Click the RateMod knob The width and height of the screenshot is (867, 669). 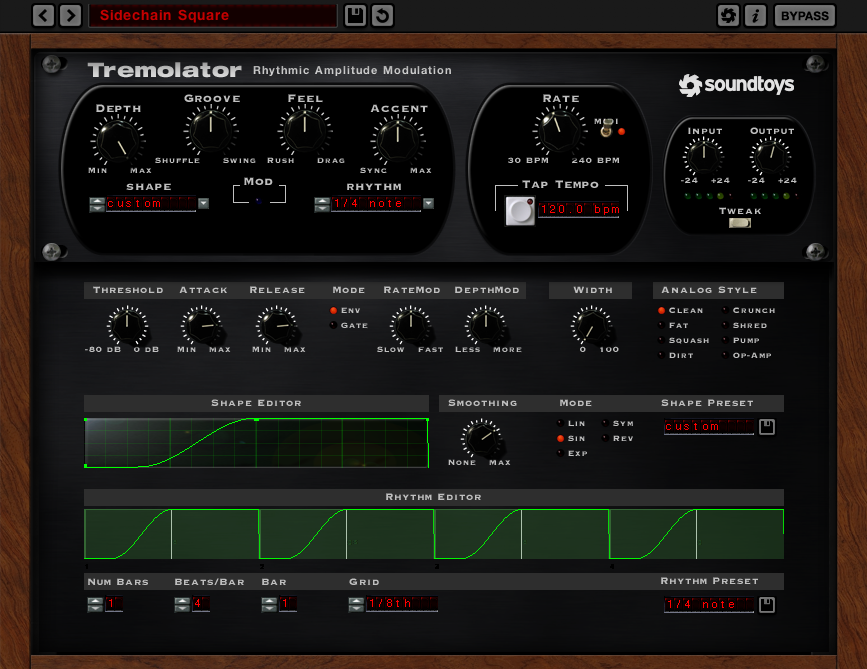pyautogui.click(x=411, y=326)
